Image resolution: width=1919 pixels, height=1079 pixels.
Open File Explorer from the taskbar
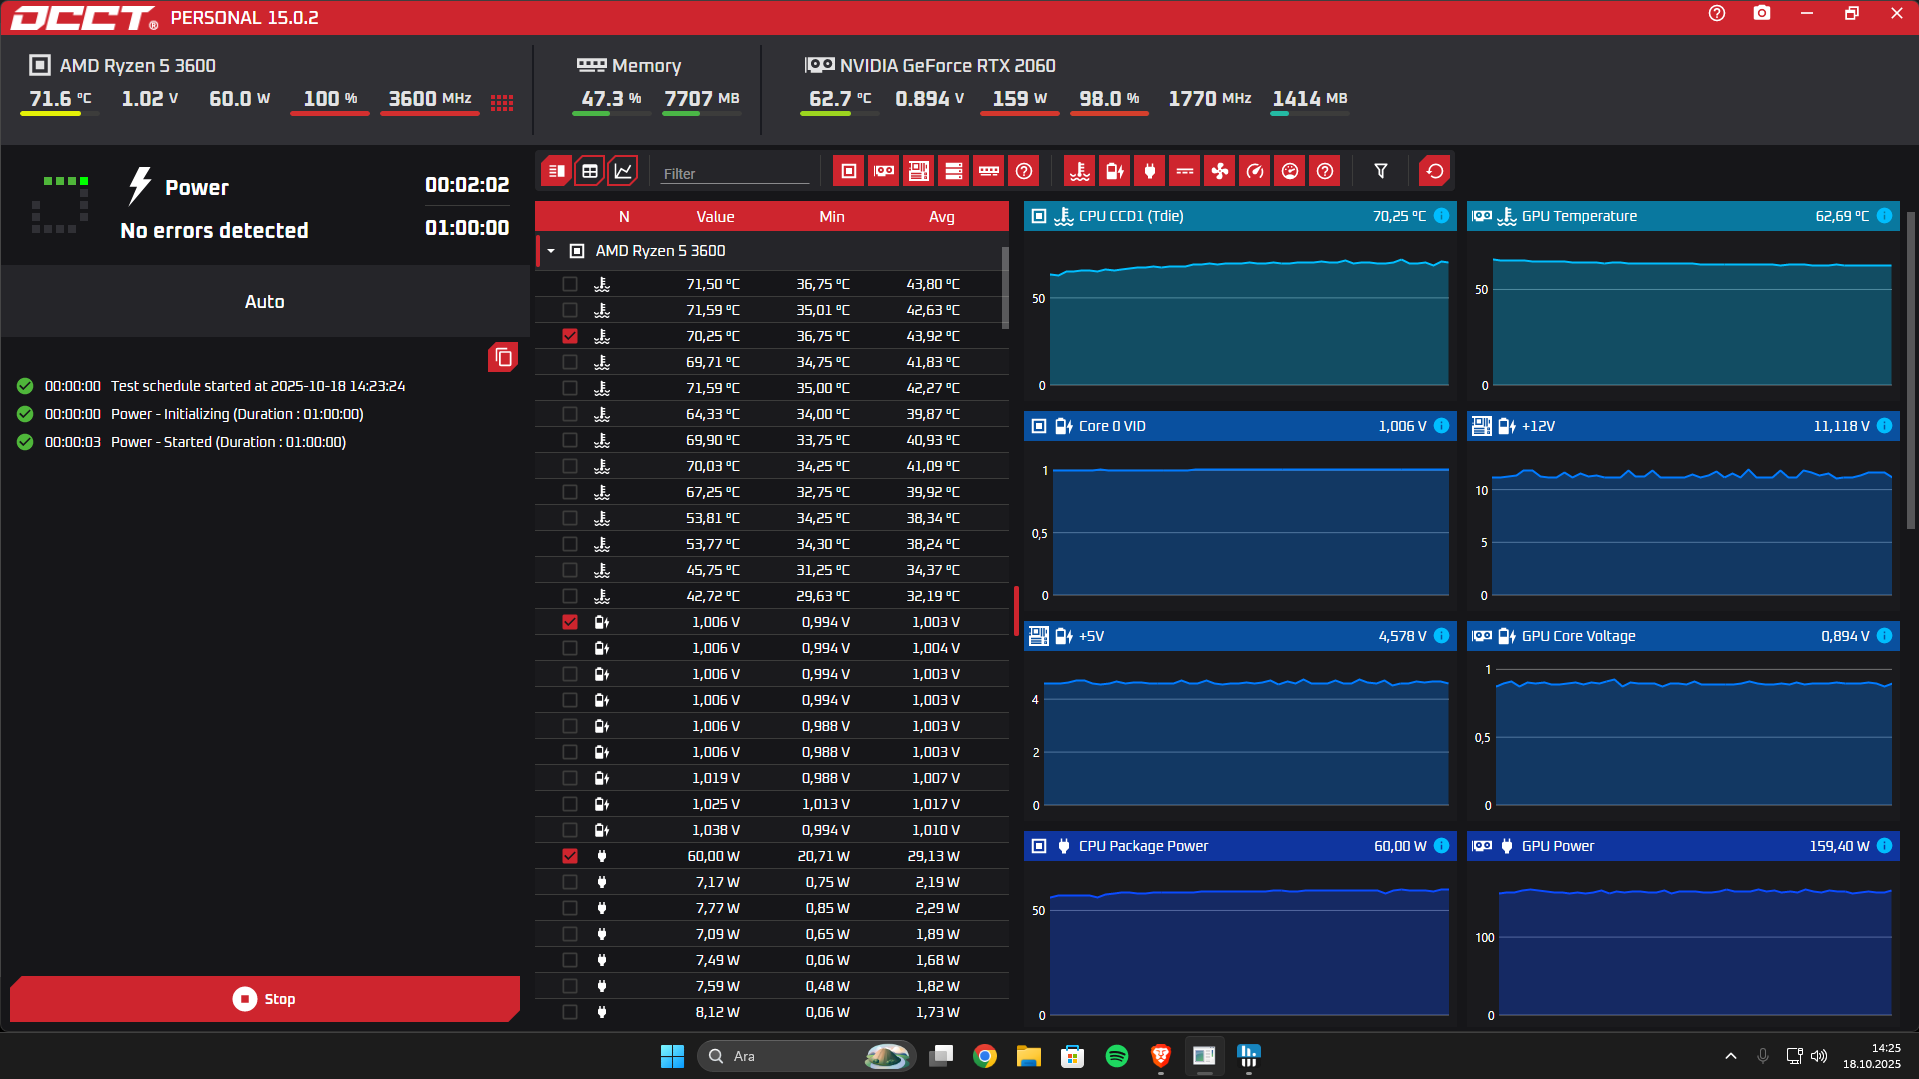(x=1029, y=1056)
